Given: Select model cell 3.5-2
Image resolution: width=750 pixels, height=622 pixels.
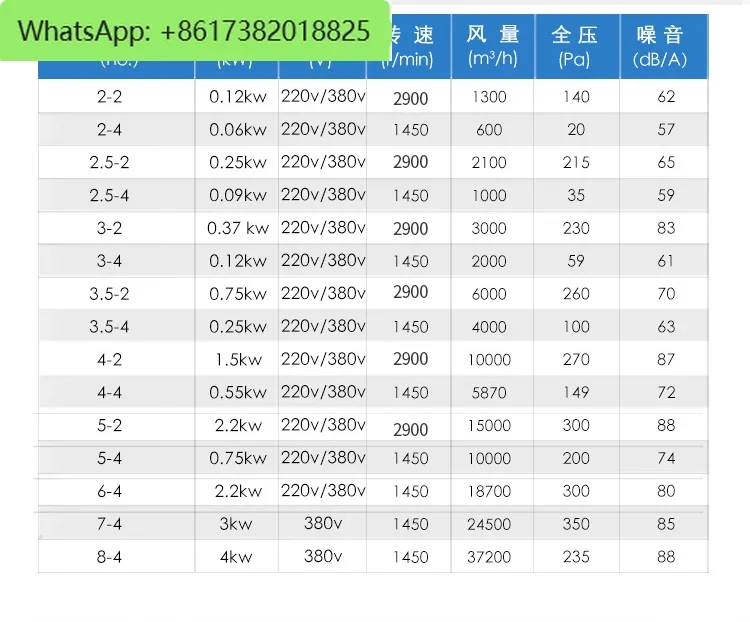Looking at the screenshot, I should pos(110,293).
